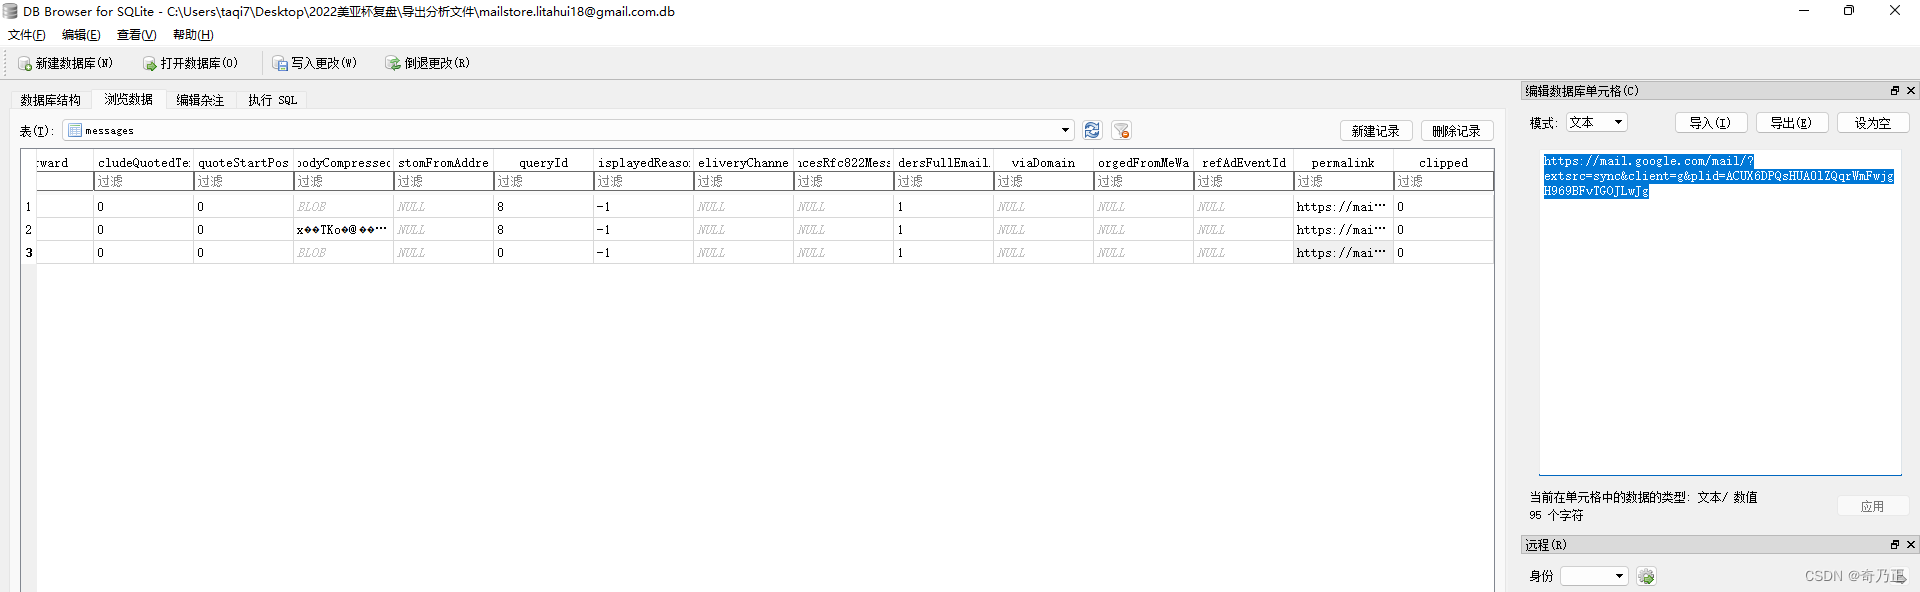Click the filter field under viaDomain column
Viewport: 1920px width, 592px height.
click(1043, 181)
